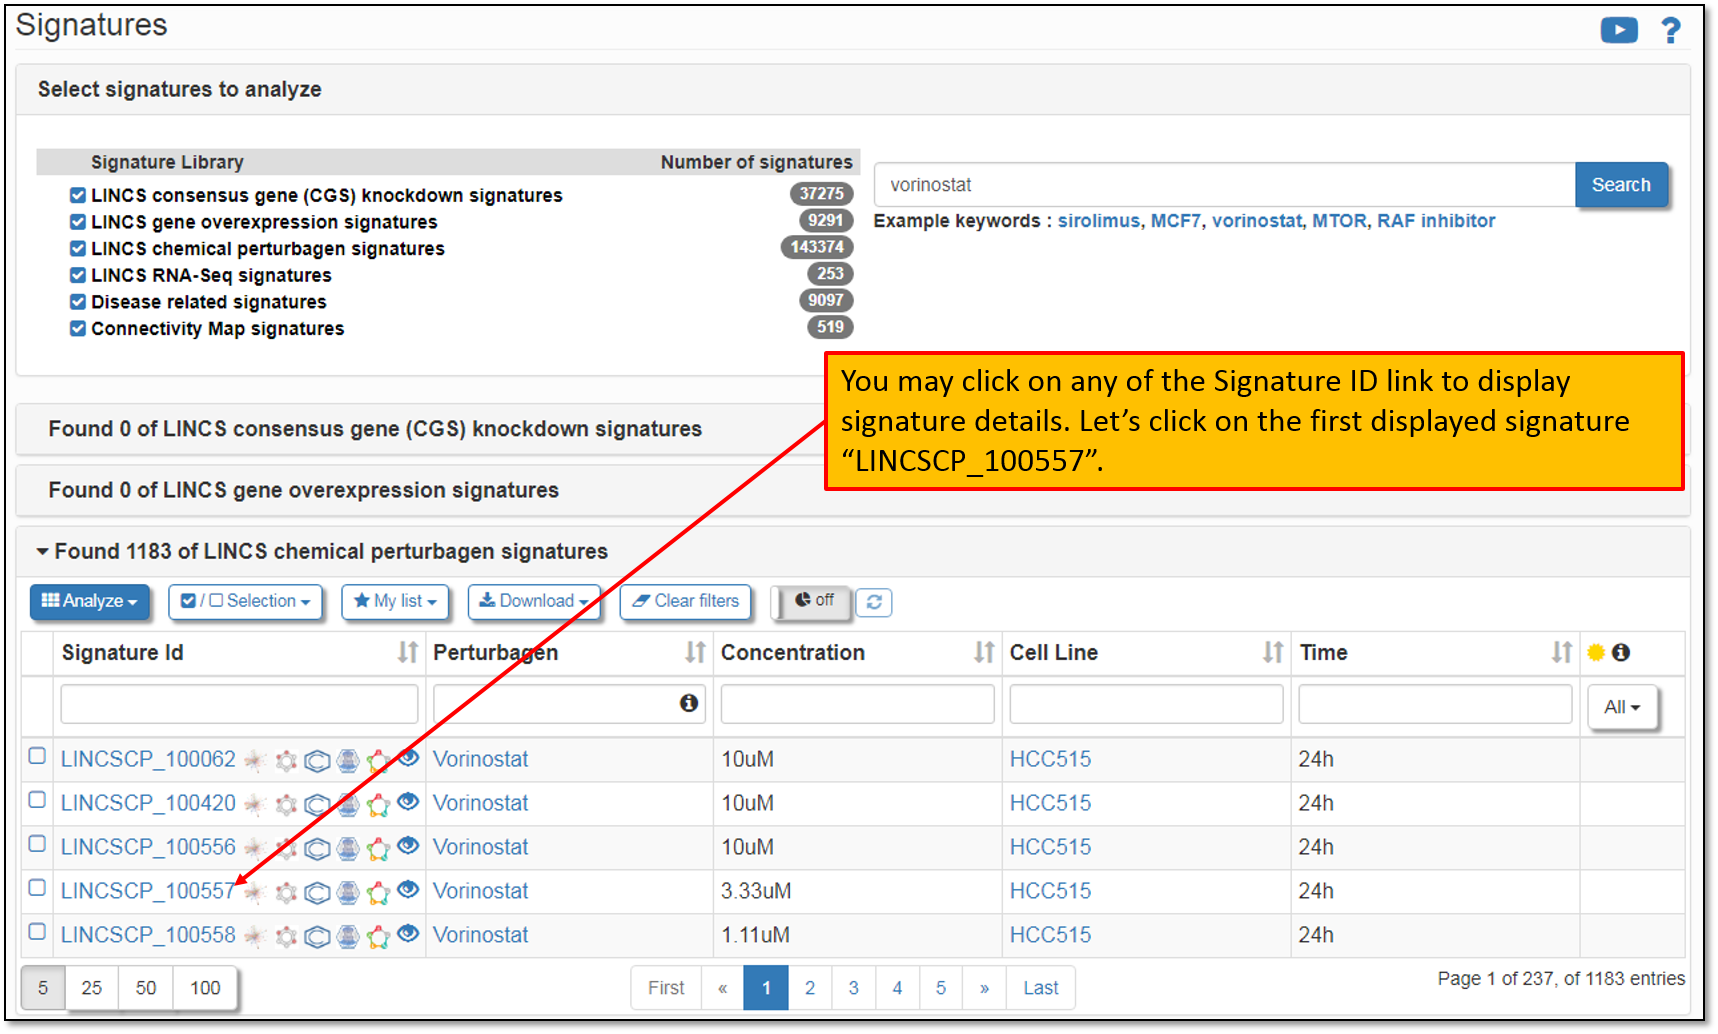Go to page 5
Screen dimensions: 1718x1034
pos(940,988)
